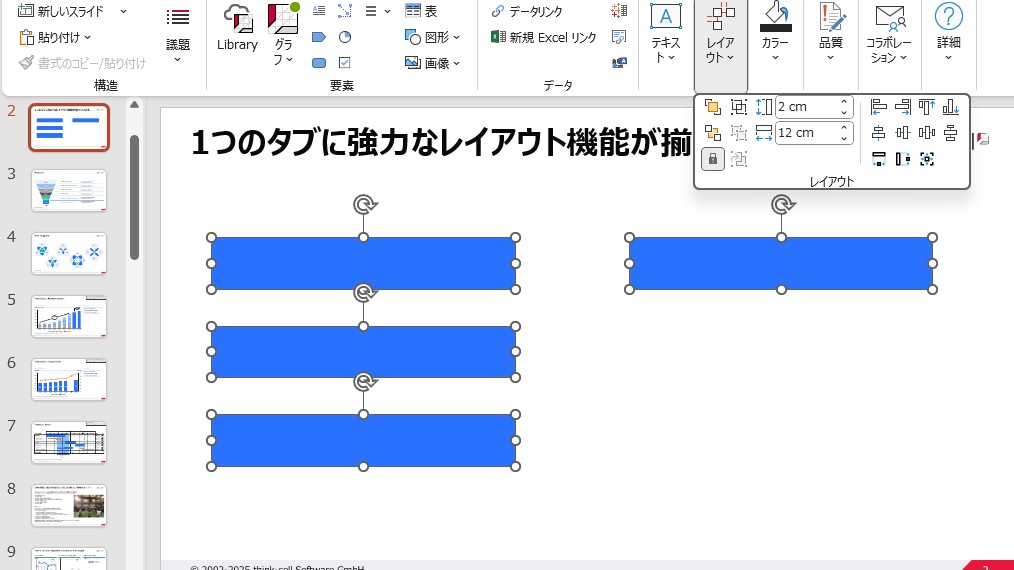1014x570 pixels.
Task: Click the Harvey ball pie icon
Action: (x=345, y=37)
